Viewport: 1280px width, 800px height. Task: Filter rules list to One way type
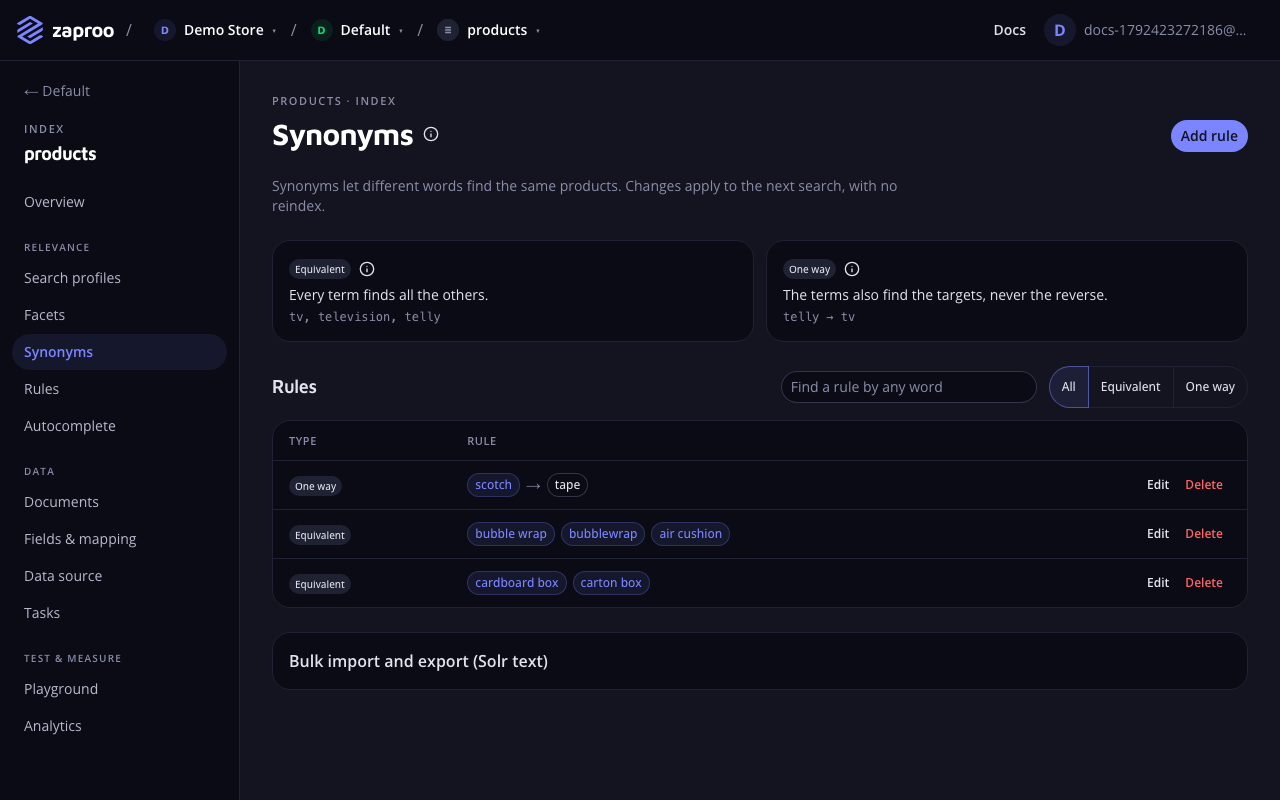1210,387
